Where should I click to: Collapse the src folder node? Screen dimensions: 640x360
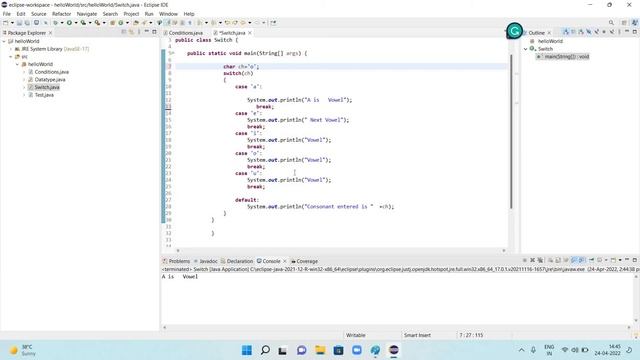[11, 57]
